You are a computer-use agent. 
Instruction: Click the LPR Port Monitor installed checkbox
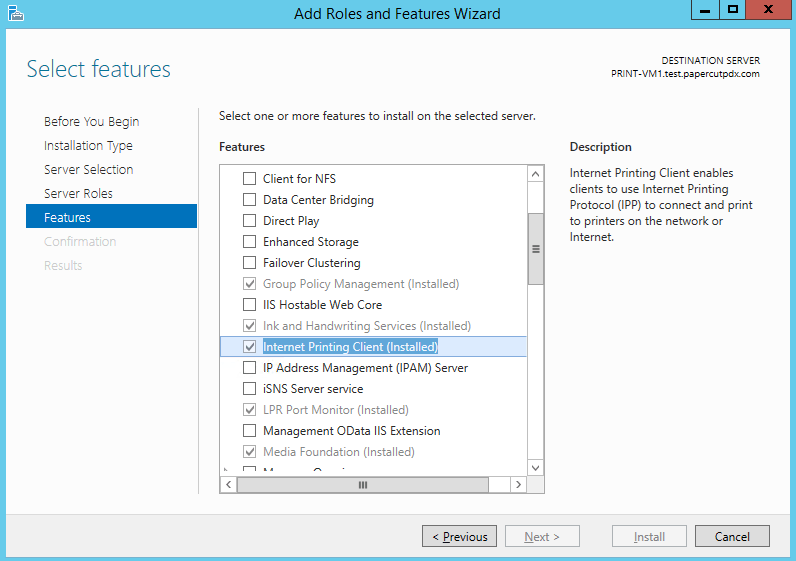tap(249, 410)
